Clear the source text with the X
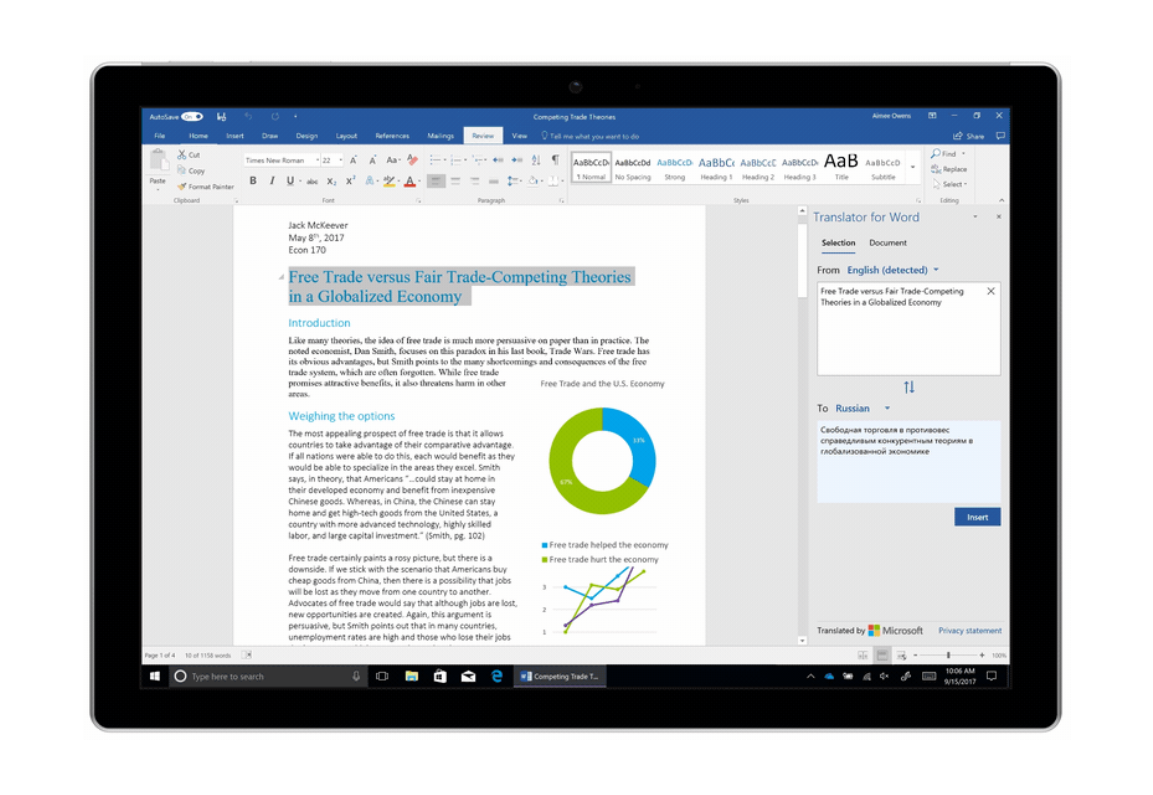 (x=990, y=292)
